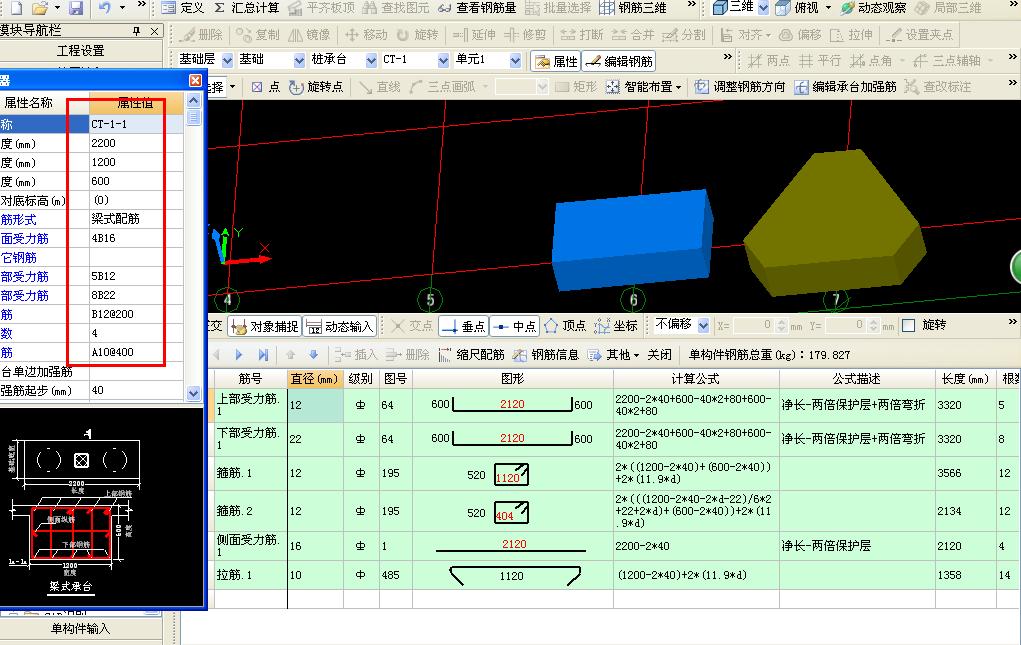1021x645 pixels.
Task: Click scroll down arrow in properties panel
Action: [193, 392]
